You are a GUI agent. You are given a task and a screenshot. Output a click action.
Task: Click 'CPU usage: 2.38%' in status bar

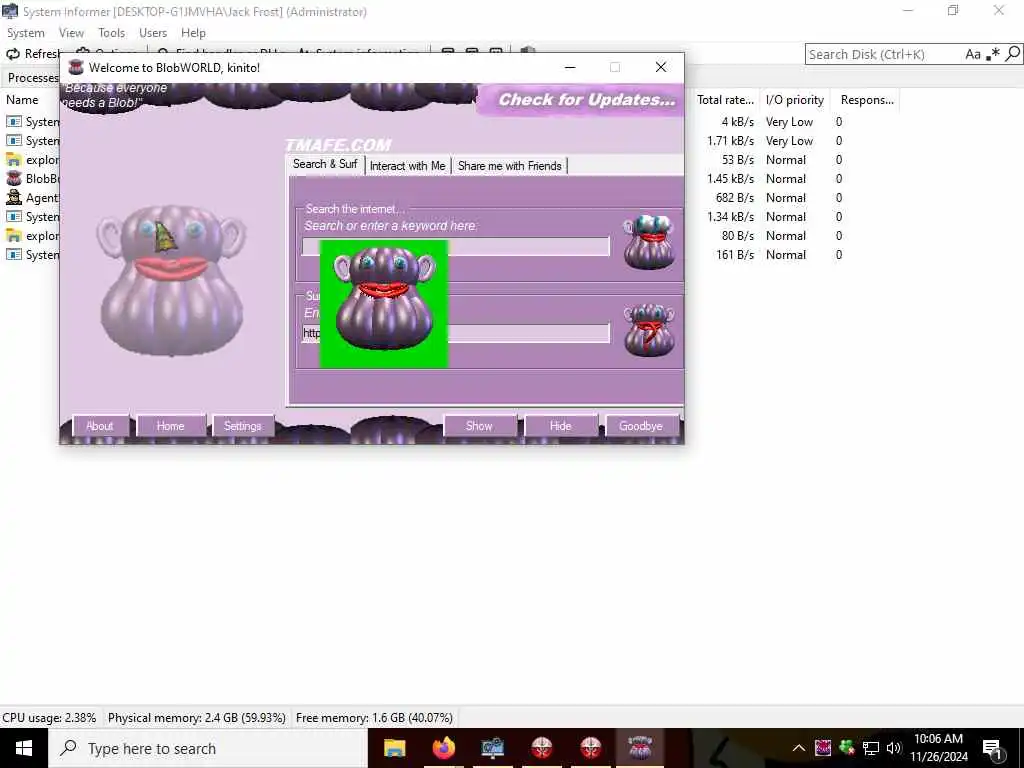pos(49,718)
